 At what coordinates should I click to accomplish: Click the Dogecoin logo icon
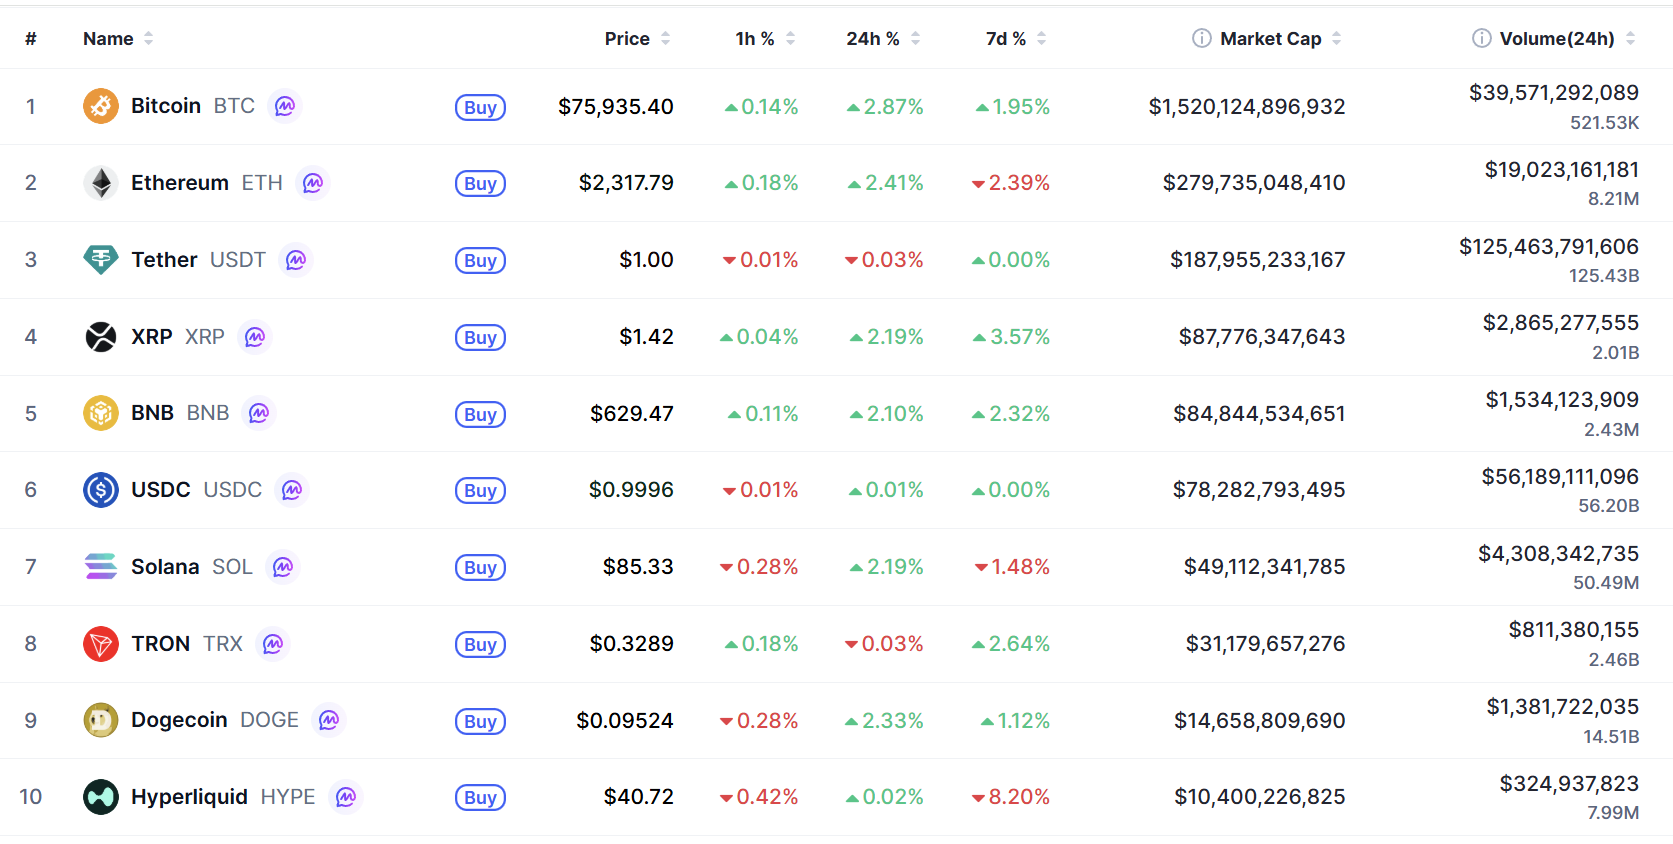point(101,720)
